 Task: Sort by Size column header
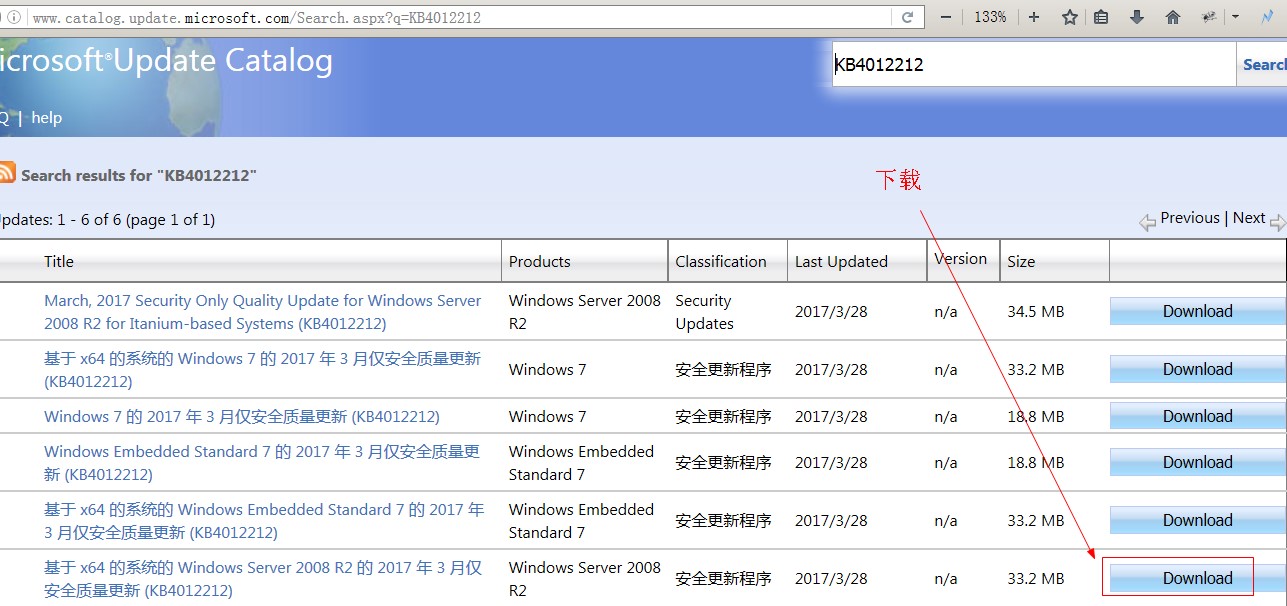[x=1021, y=261]
